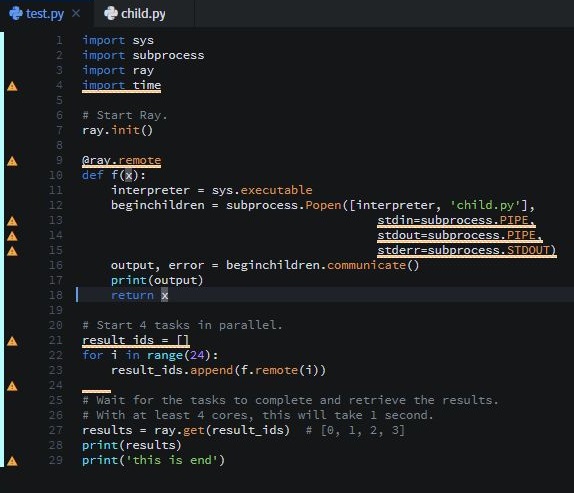Click 'print(results)' on line 28
The width and height of the screenshot is (574, 493).
click(132, 445)
